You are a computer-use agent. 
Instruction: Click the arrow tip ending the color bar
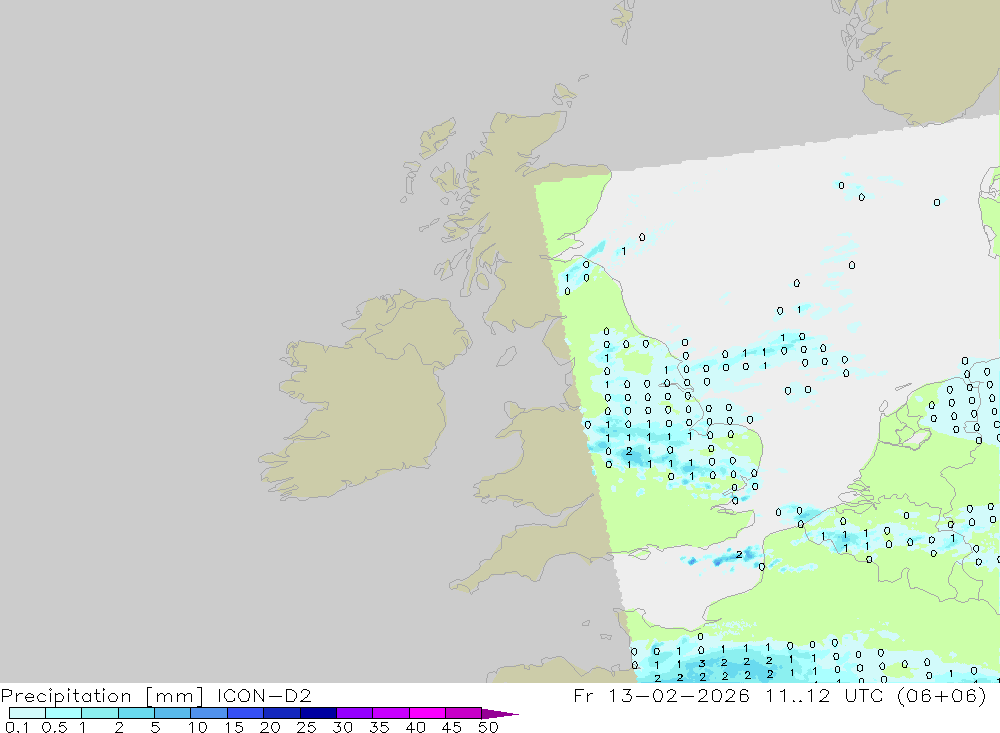click(x=501, y=713)
